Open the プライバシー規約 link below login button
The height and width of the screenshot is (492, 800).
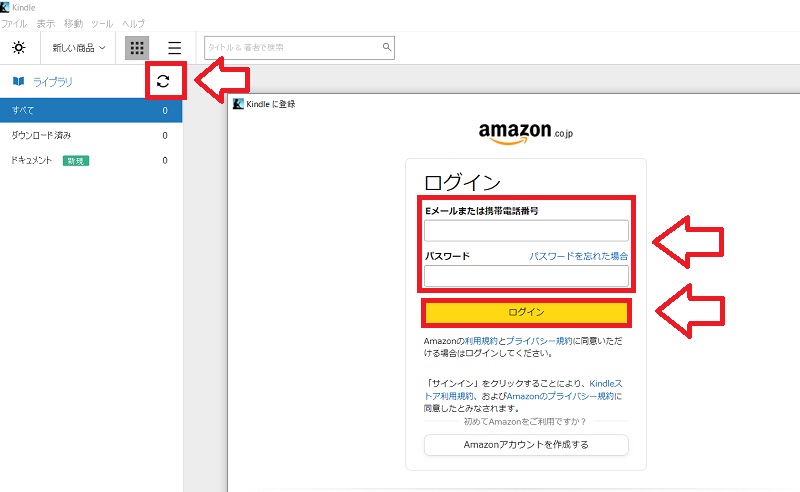coord(539,341)
